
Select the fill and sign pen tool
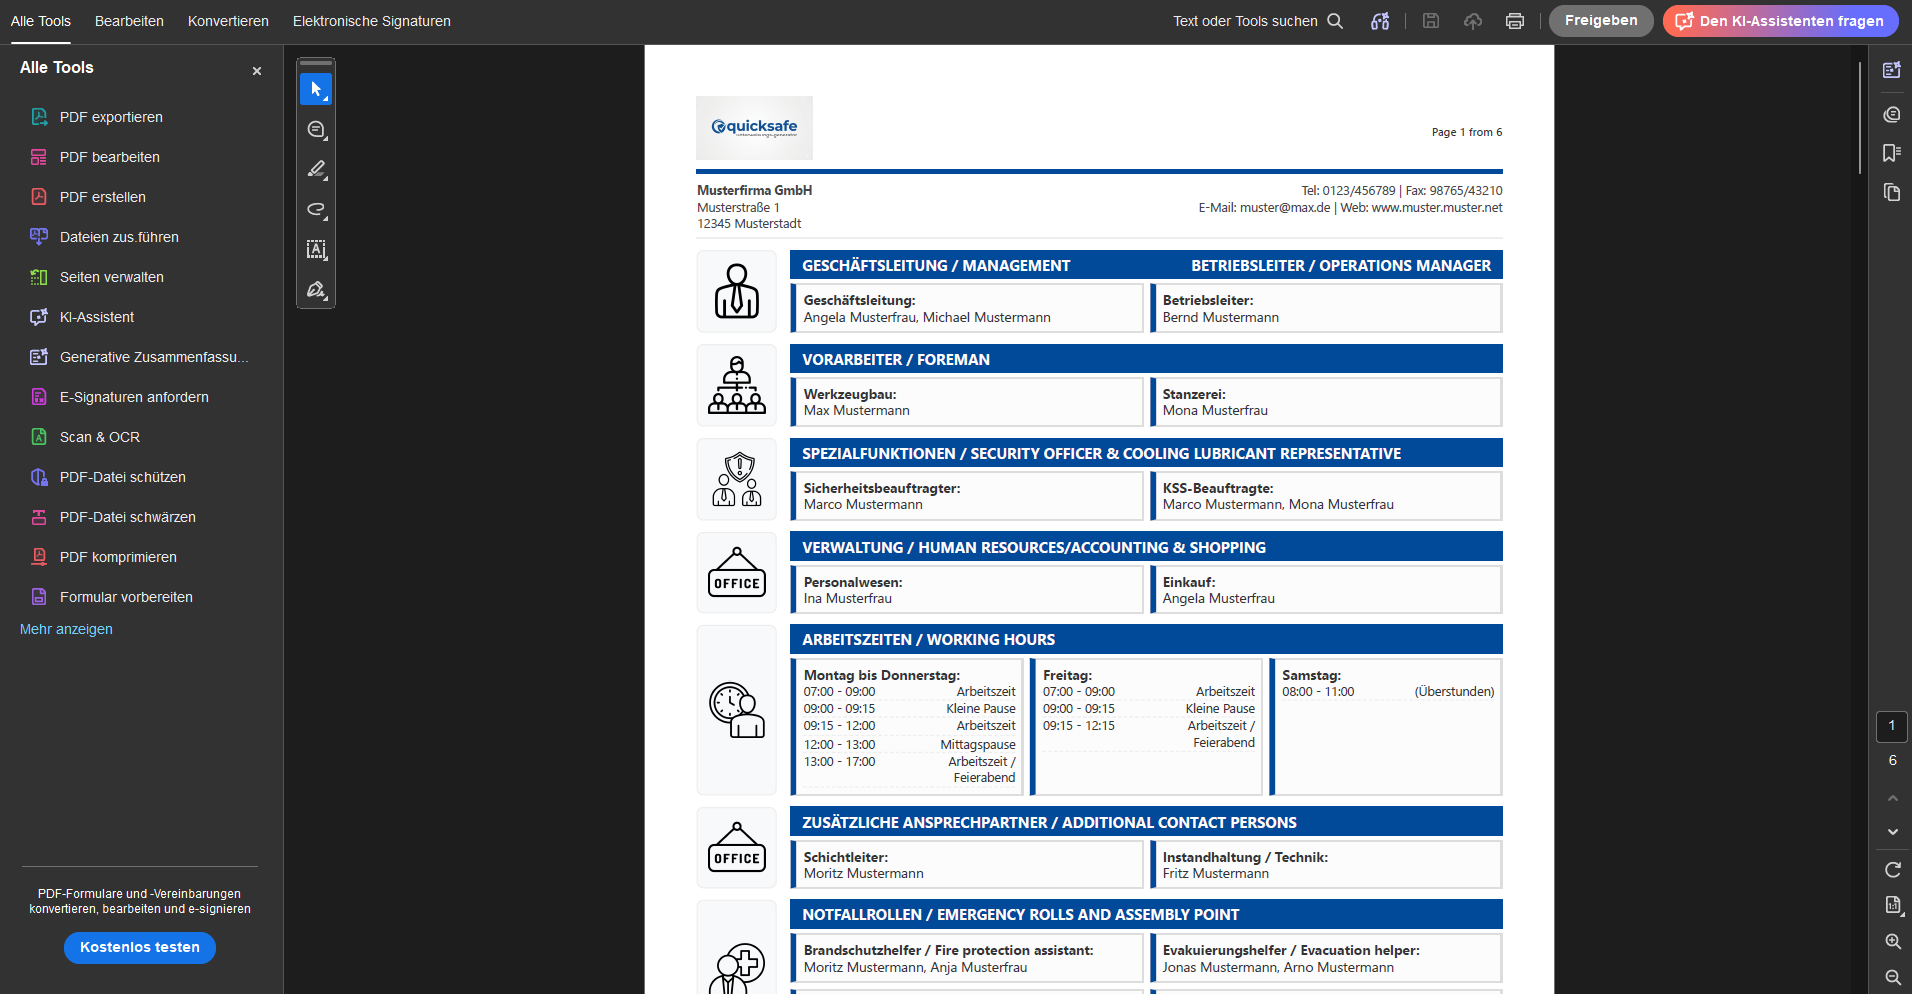pos(316,289)
